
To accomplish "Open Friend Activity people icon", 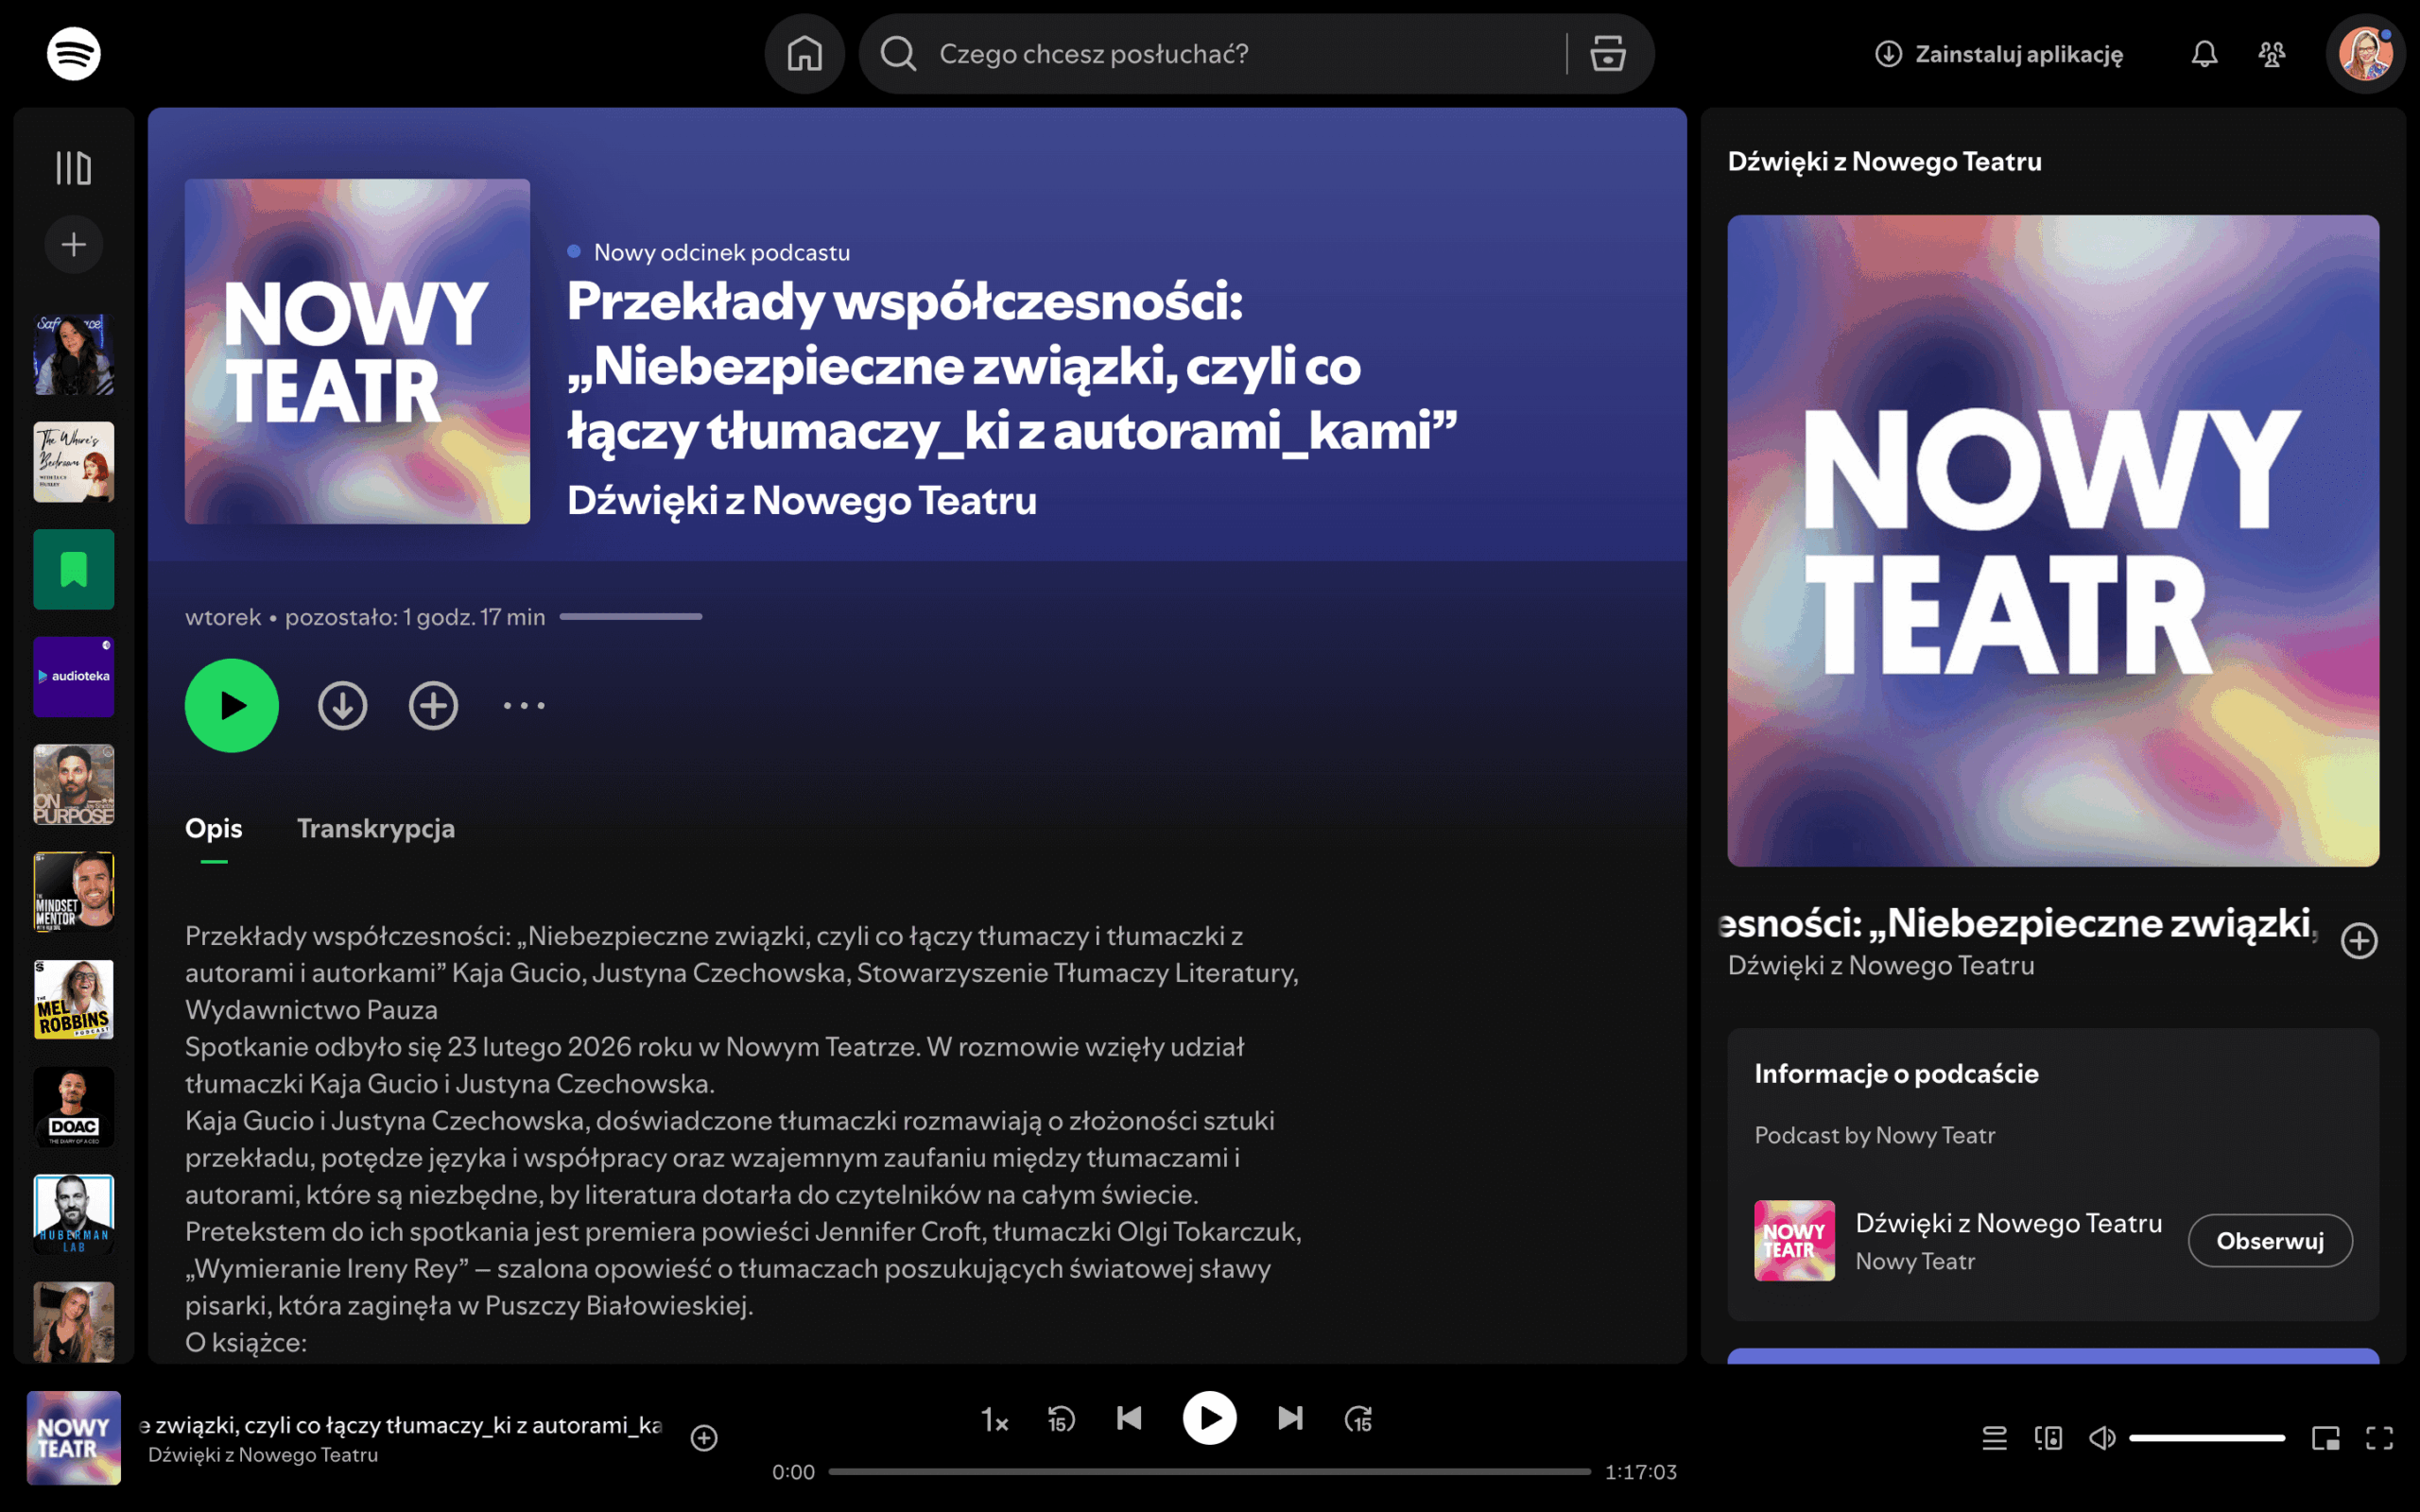I will tap(2271, 54).
